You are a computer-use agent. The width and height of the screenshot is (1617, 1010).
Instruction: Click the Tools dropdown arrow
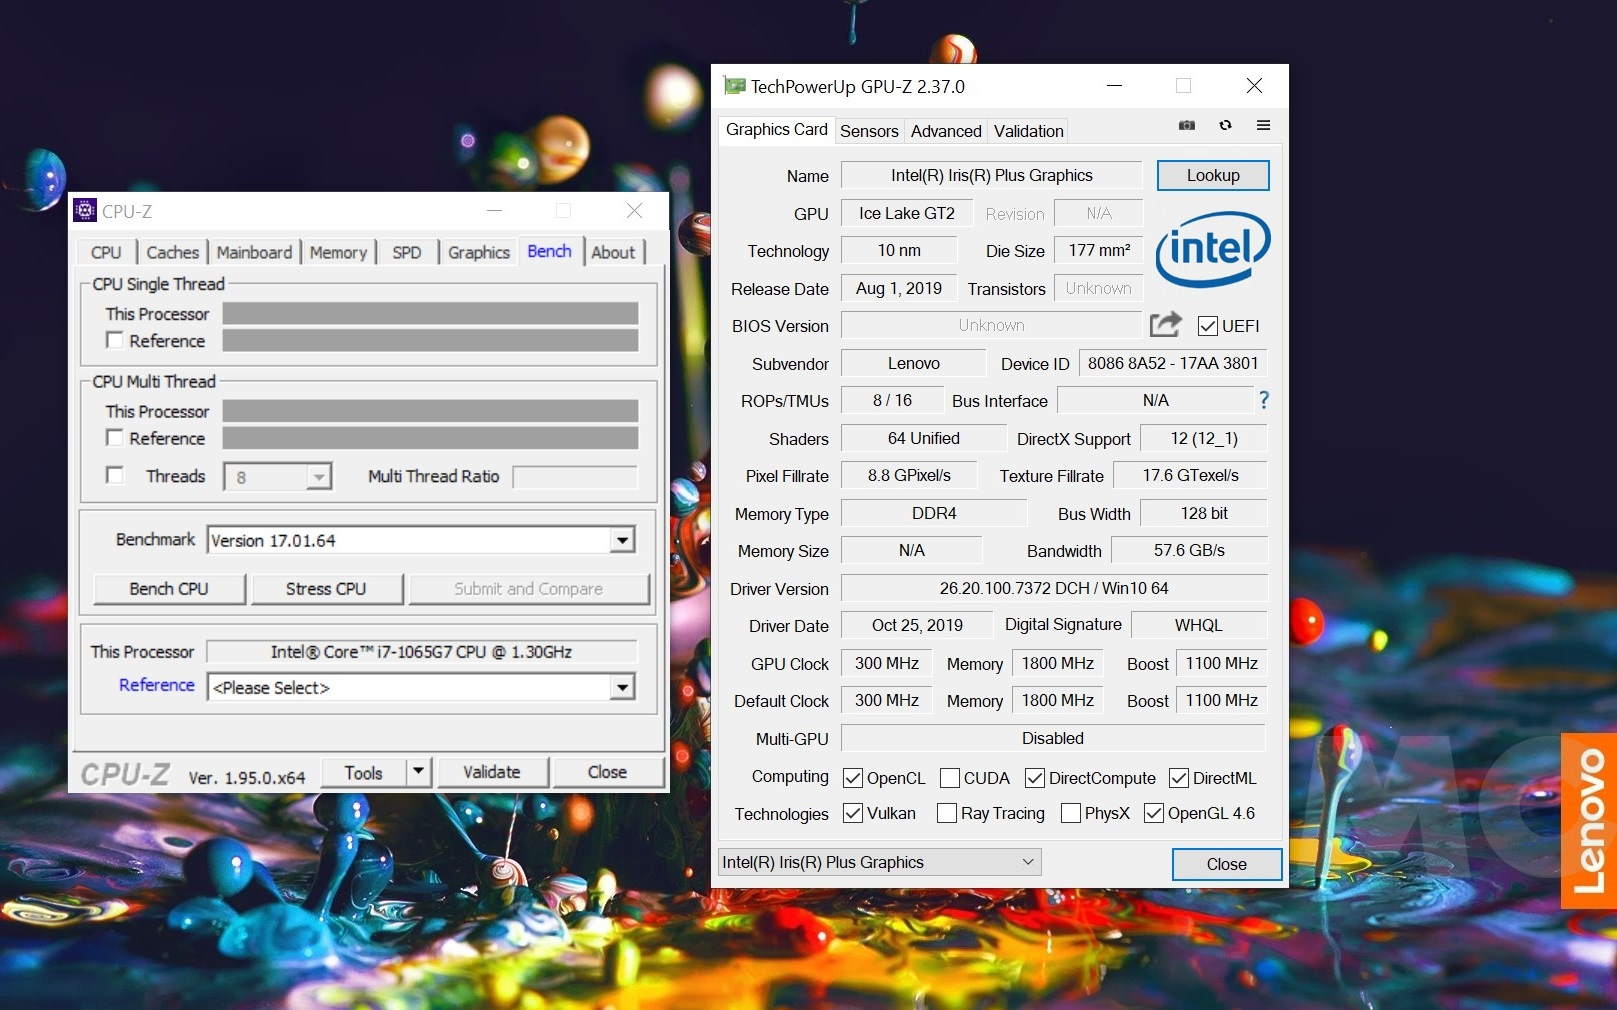pos(419,772)
